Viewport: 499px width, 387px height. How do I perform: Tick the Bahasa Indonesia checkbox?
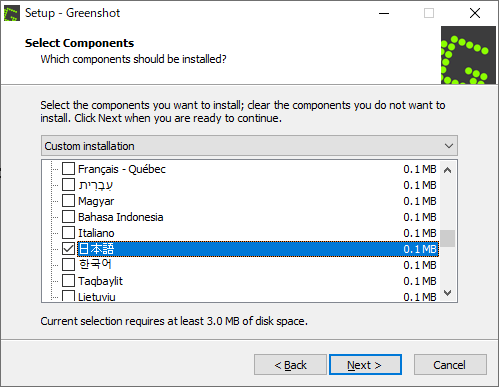coord(68,217)
